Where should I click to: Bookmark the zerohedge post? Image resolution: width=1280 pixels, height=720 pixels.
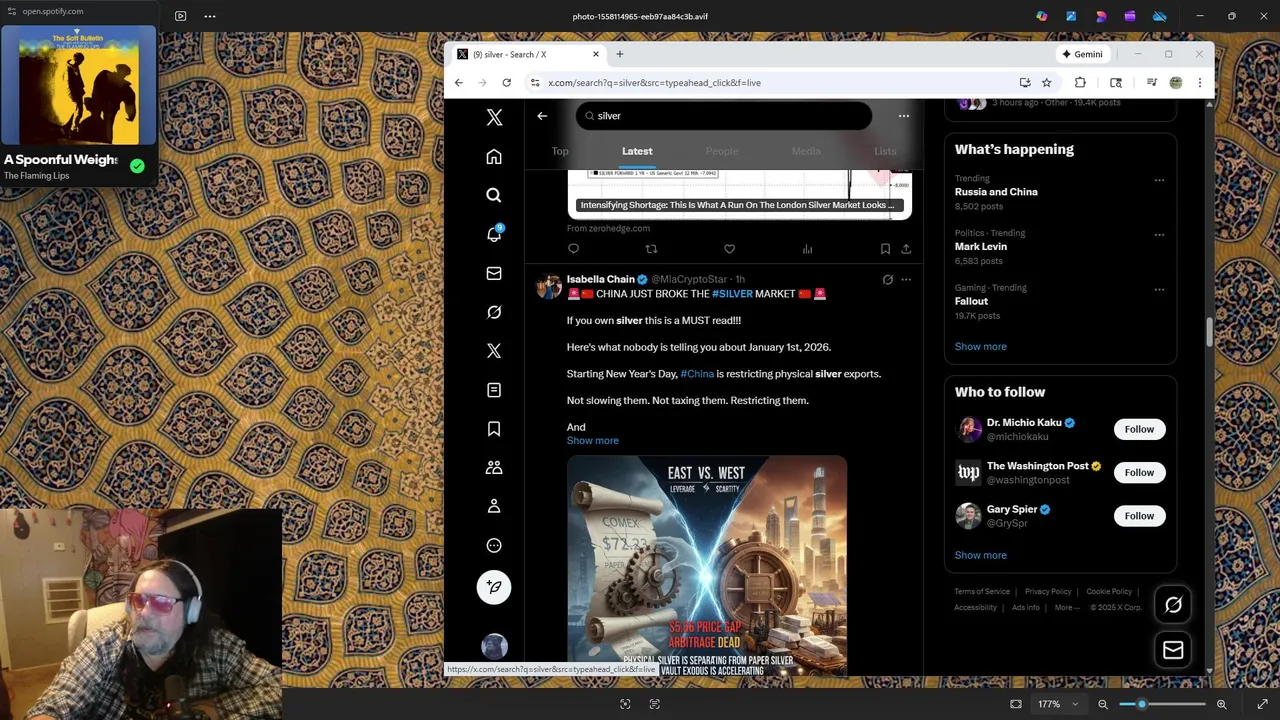click(x=885, y=249)
